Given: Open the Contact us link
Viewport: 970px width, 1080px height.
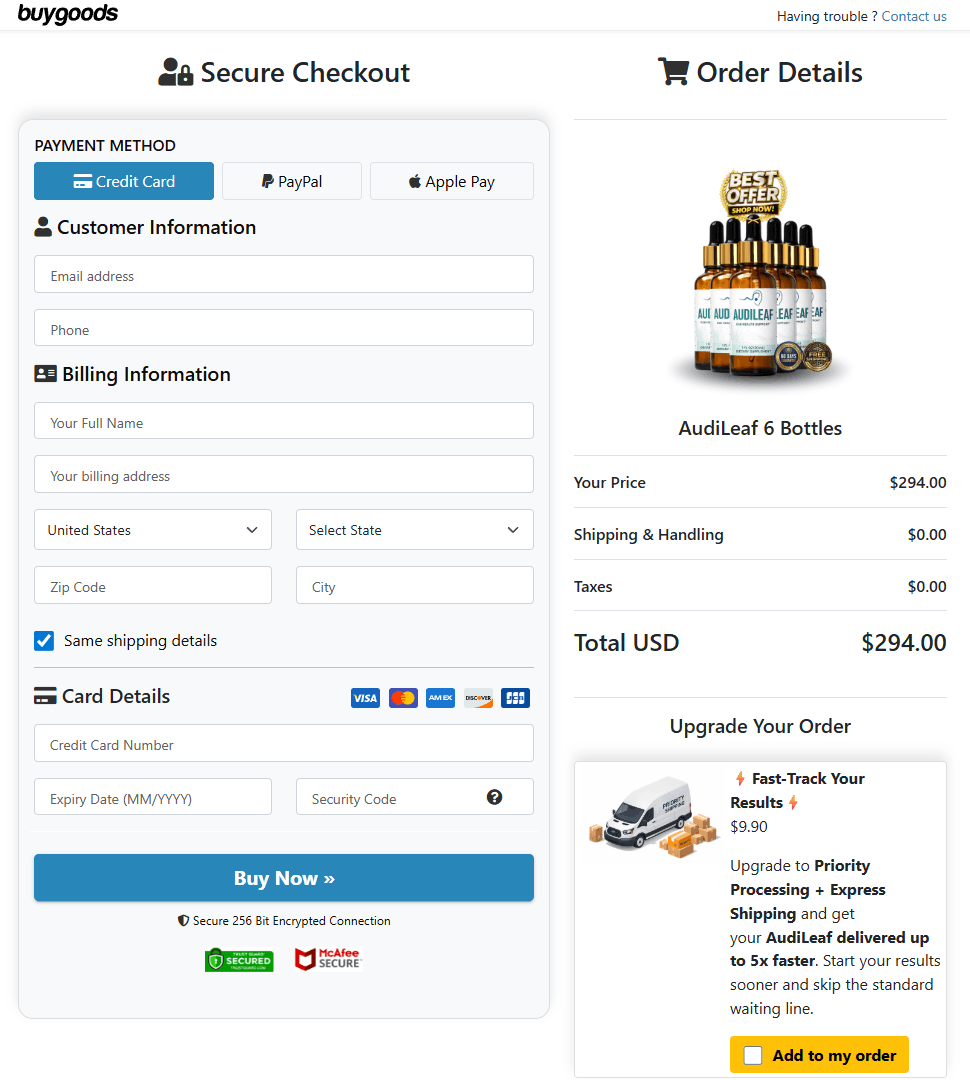Looking at the screenshot, I should coord(913,16).
